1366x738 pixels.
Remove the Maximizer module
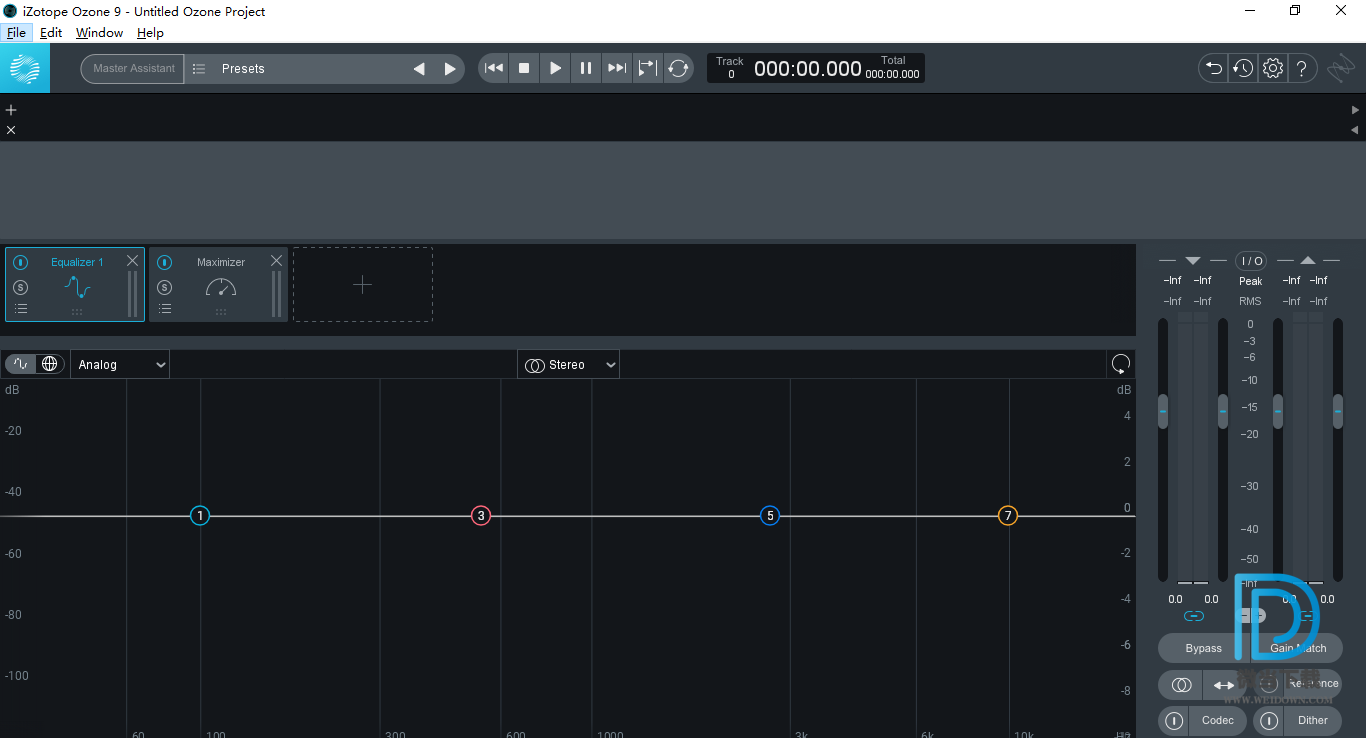click(x=276, y=260)
